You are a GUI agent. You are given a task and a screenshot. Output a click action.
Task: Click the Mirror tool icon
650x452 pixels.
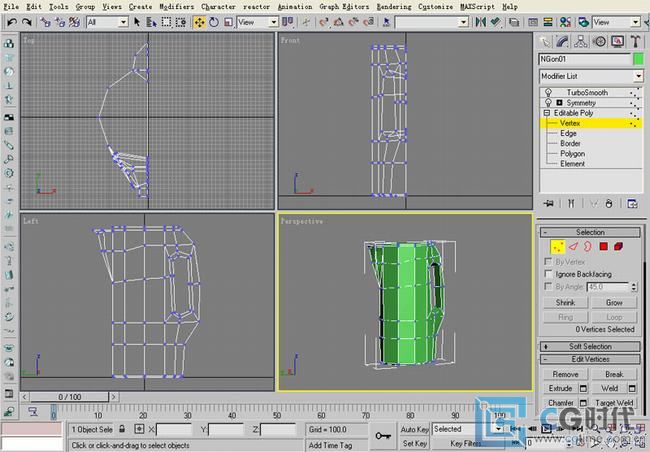[x=480, y=22]
